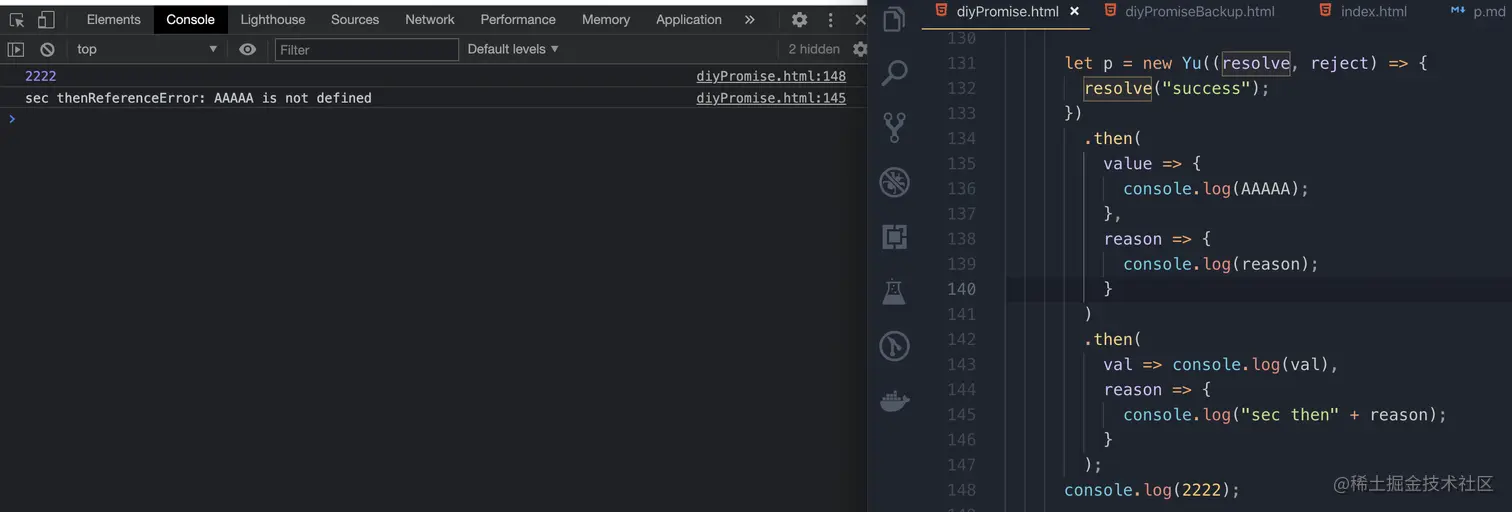Open the Run and Debug bug icon
The width and height of the screenshot is (1512, 512).
894,182
